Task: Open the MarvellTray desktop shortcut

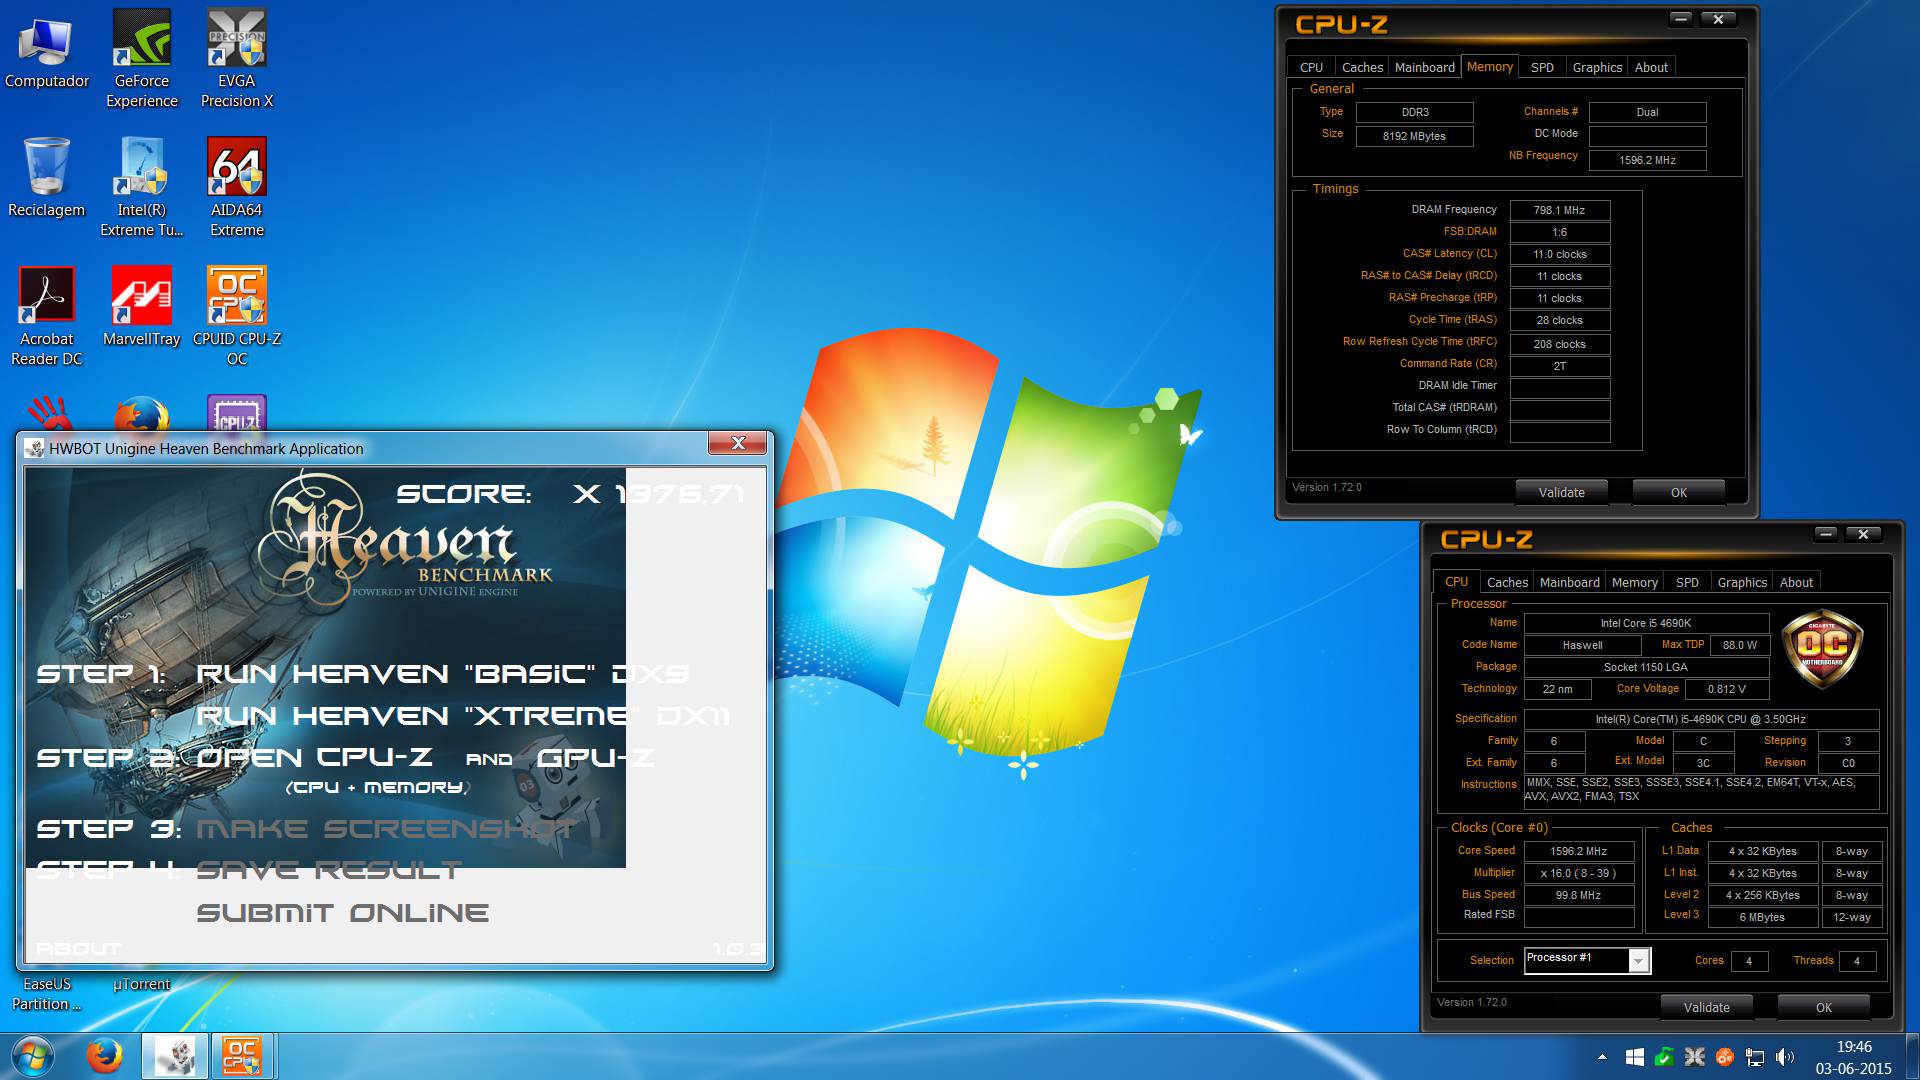Action: pos(142,307)
